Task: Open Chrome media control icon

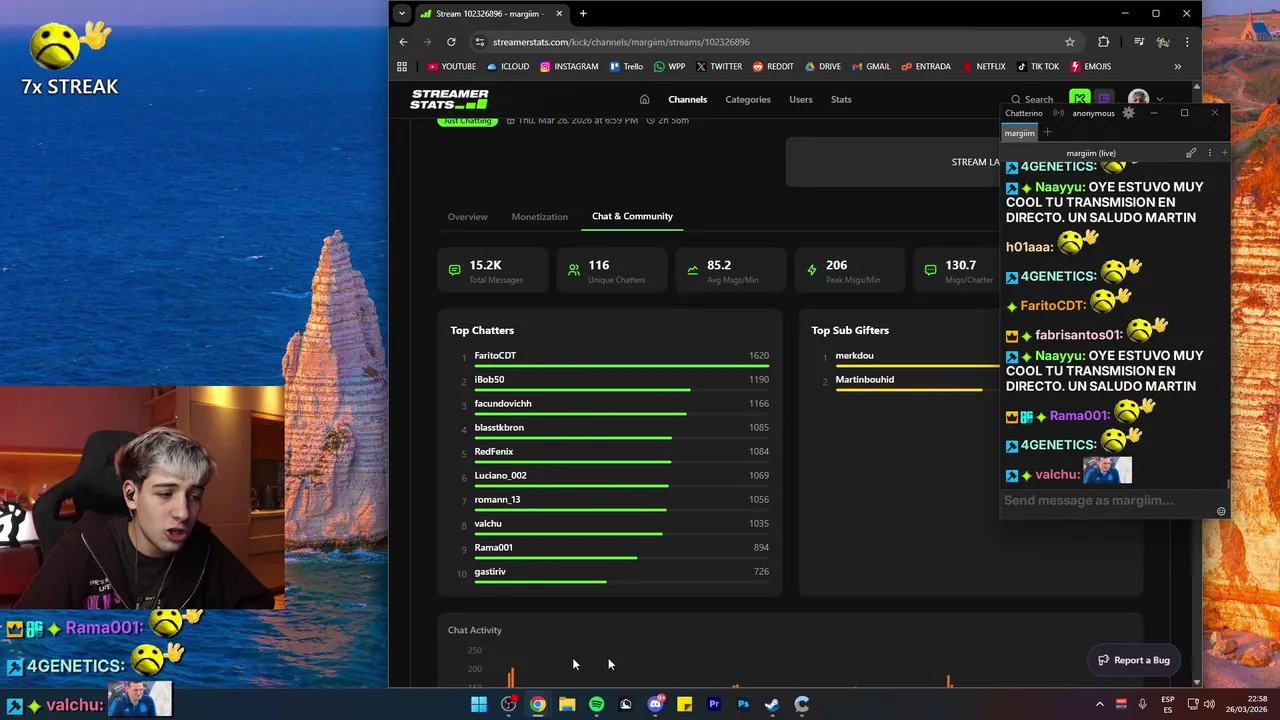Action: tap(1139, 42)
